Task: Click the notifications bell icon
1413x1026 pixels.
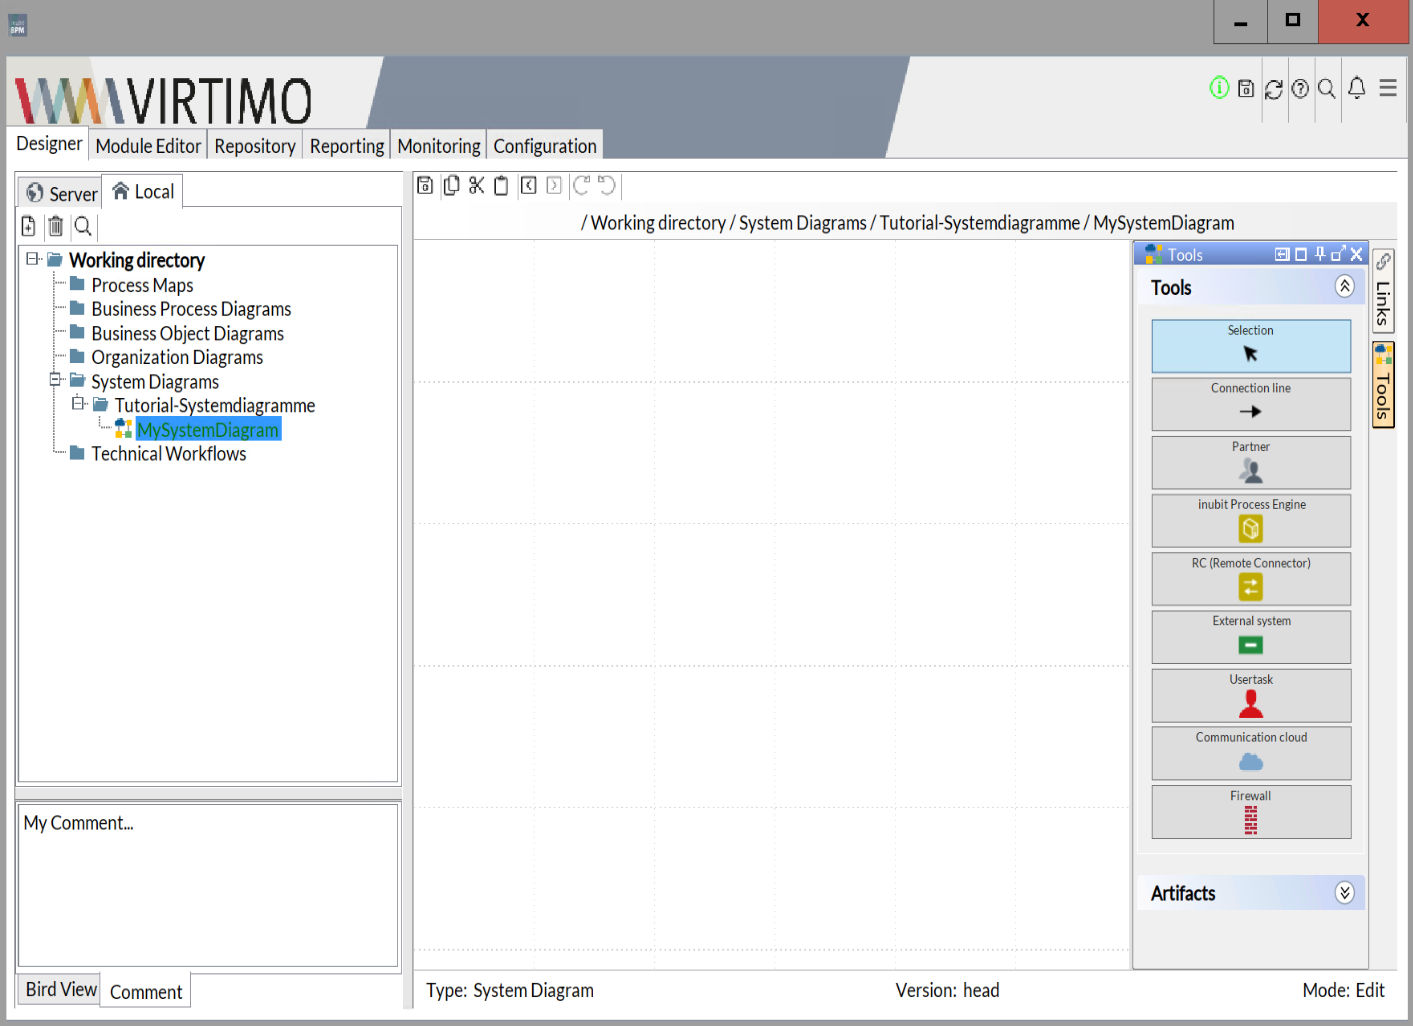Action: tap(1356, 88)
